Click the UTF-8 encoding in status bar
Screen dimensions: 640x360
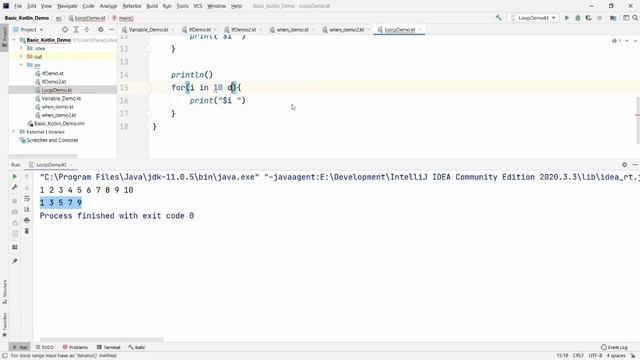(595, 356)
